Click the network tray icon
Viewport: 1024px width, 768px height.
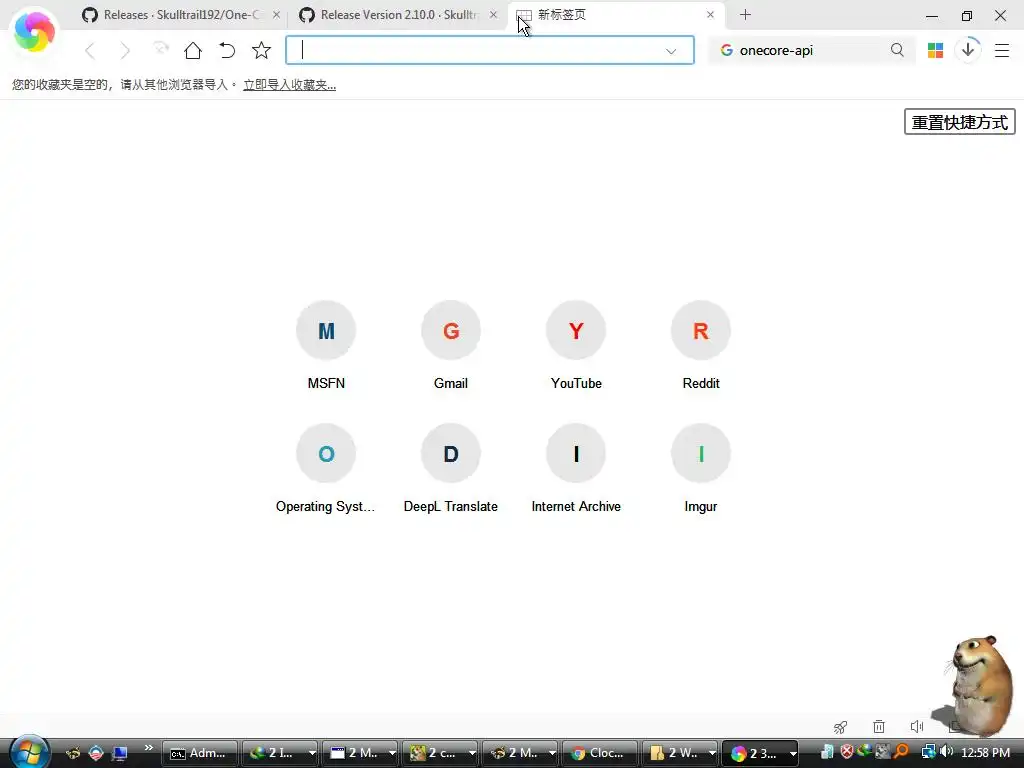(928, 752)
